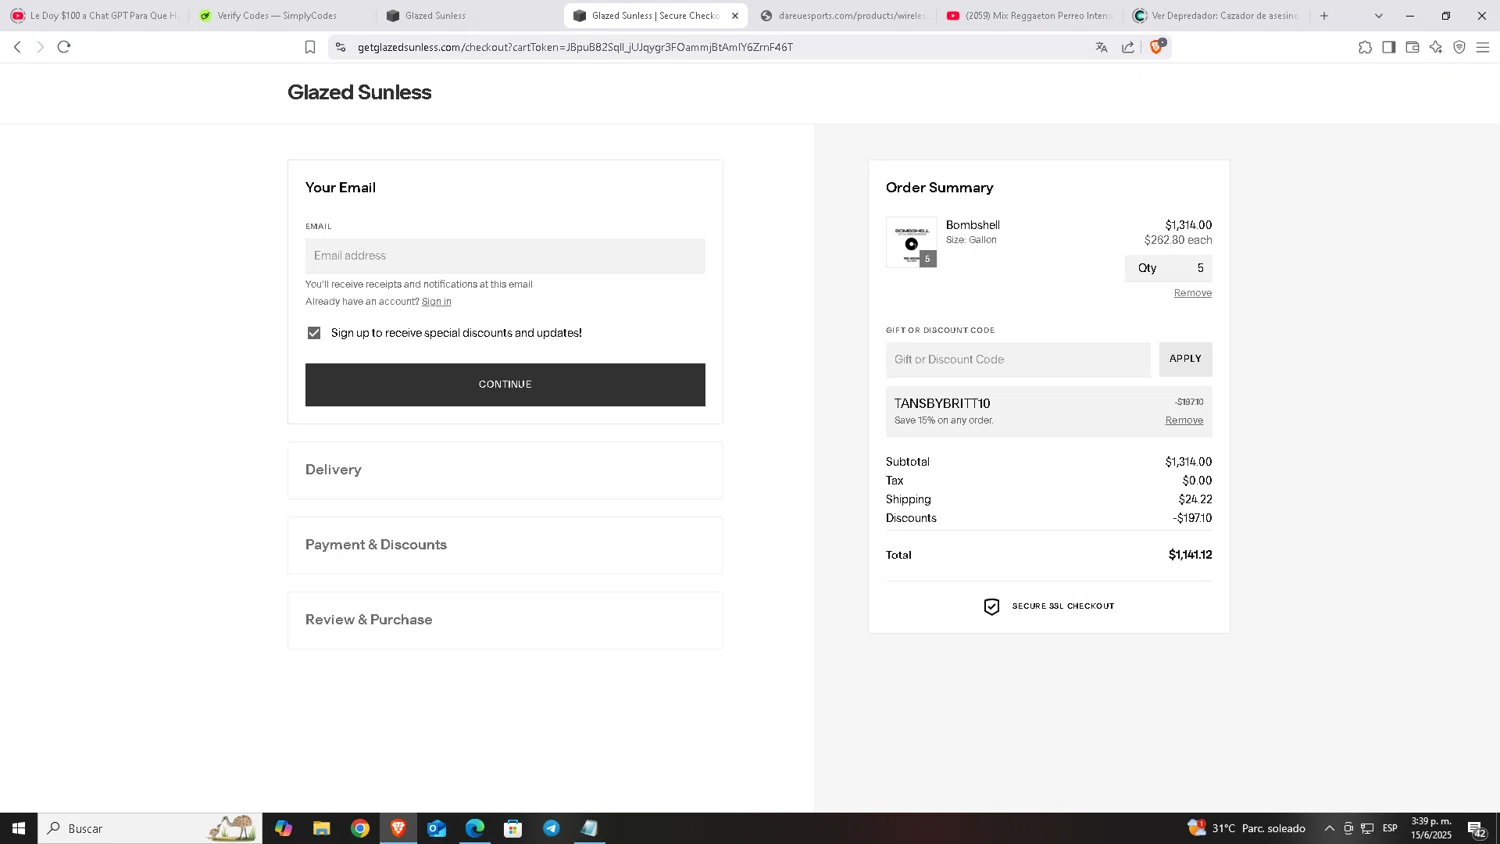This screenshot has width=1500, height=844.
Task: Go back to previous page
Action: point(17,47)
